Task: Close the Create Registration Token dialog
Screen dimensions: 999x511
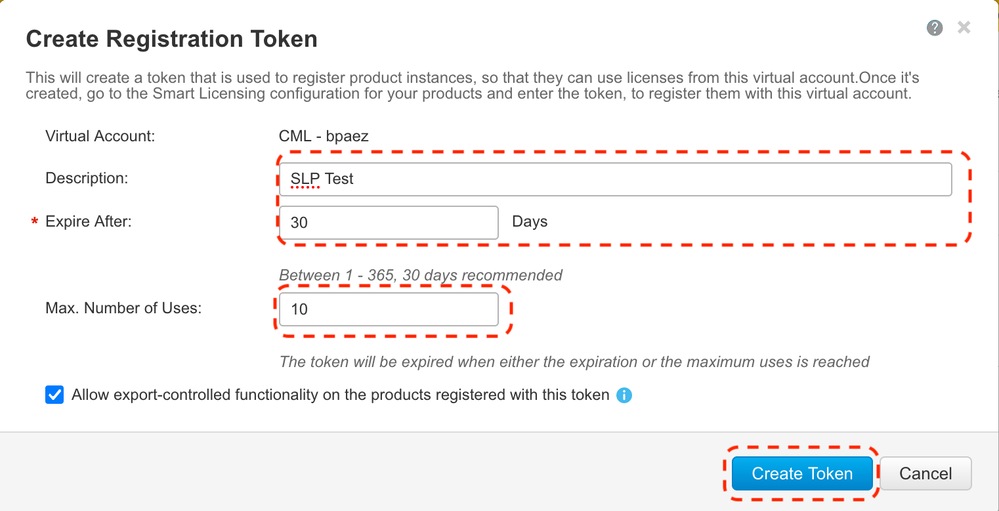Action: click(964, 28)
